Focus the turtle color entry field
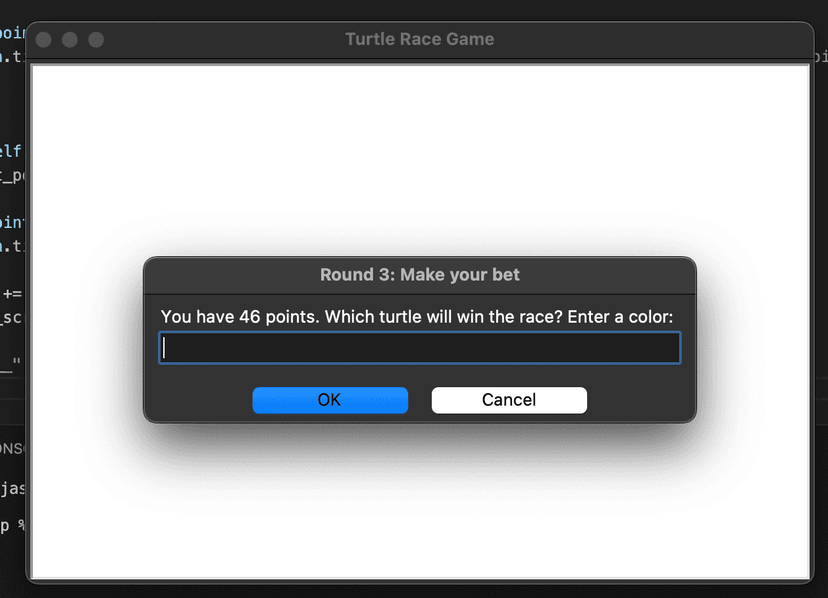 pyautogui.click(x=420, y=348)
